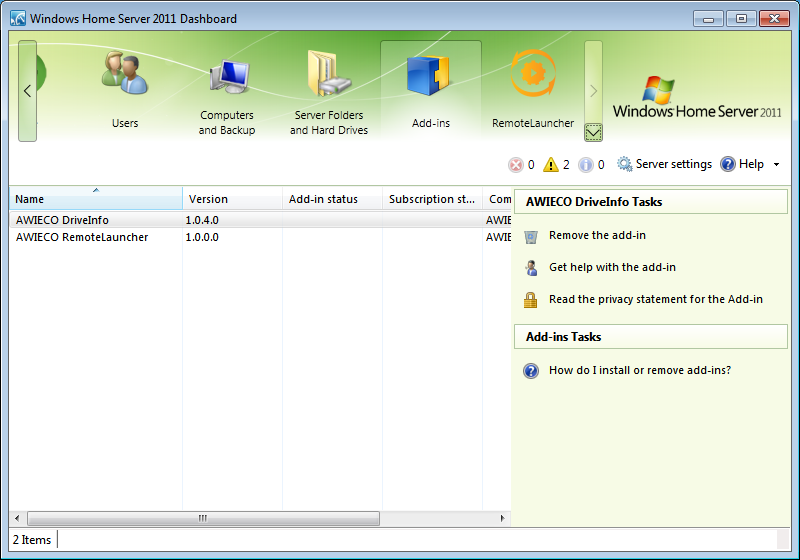Click the blue informational alerts icon
This screenshot has height=560, width=800.
(586, 165)
